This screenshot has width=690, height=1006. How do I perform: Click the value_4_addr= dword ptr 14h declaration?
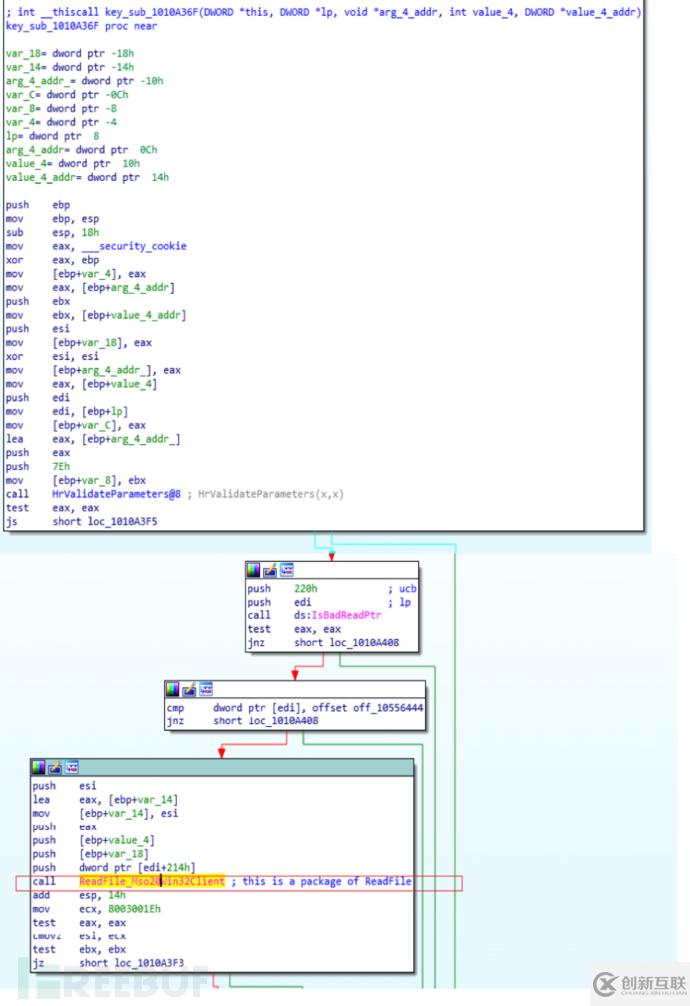87,178
